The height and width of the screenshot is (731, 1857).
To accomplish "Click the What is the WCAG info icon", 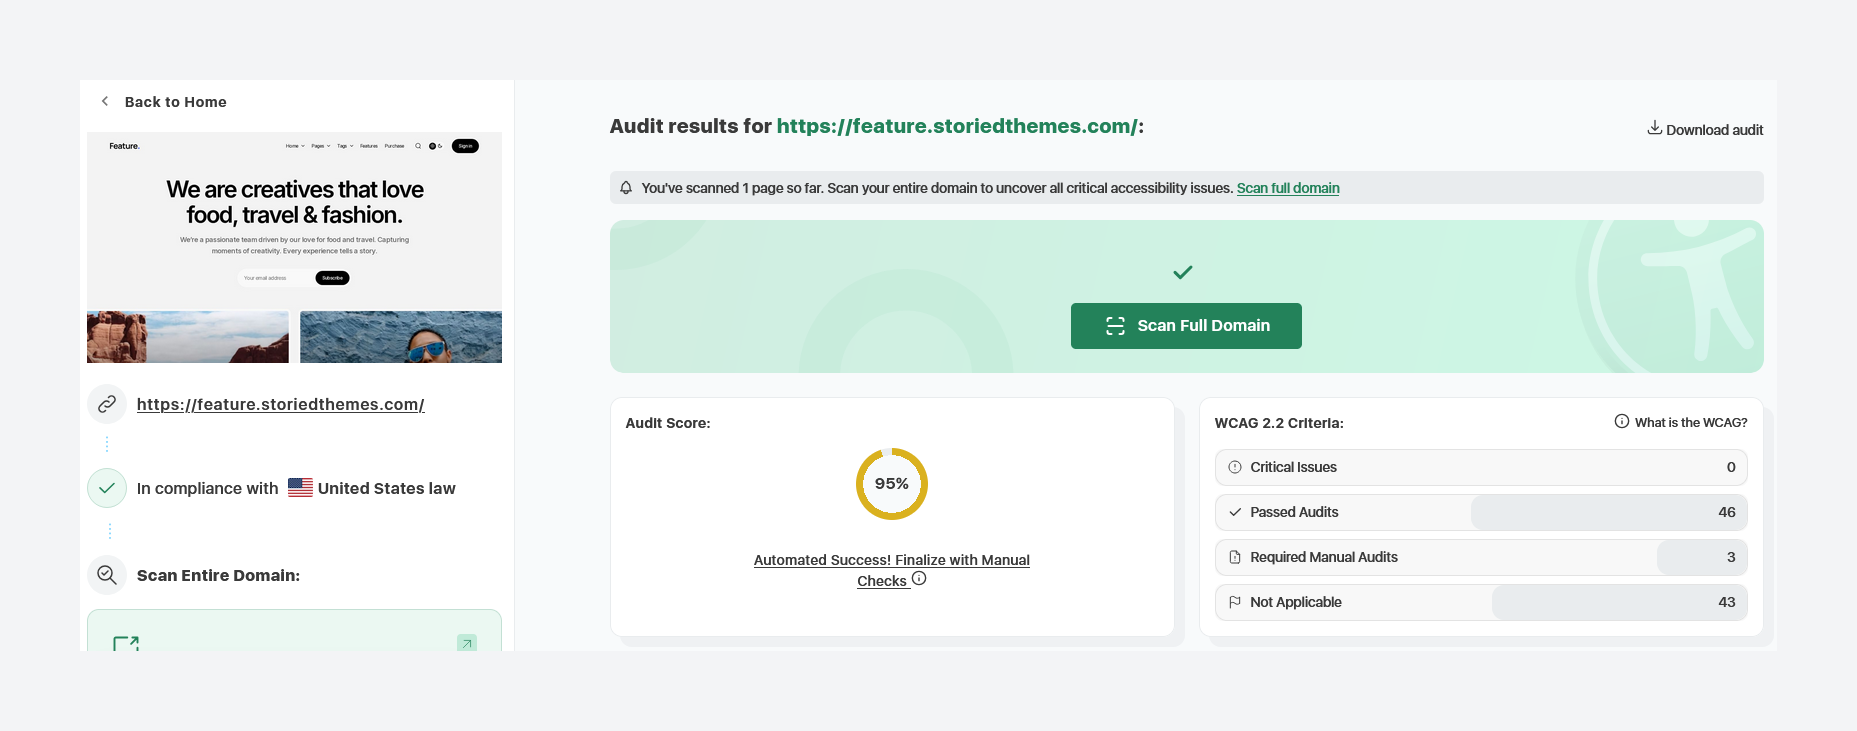I will click(x=1621, y=422).
